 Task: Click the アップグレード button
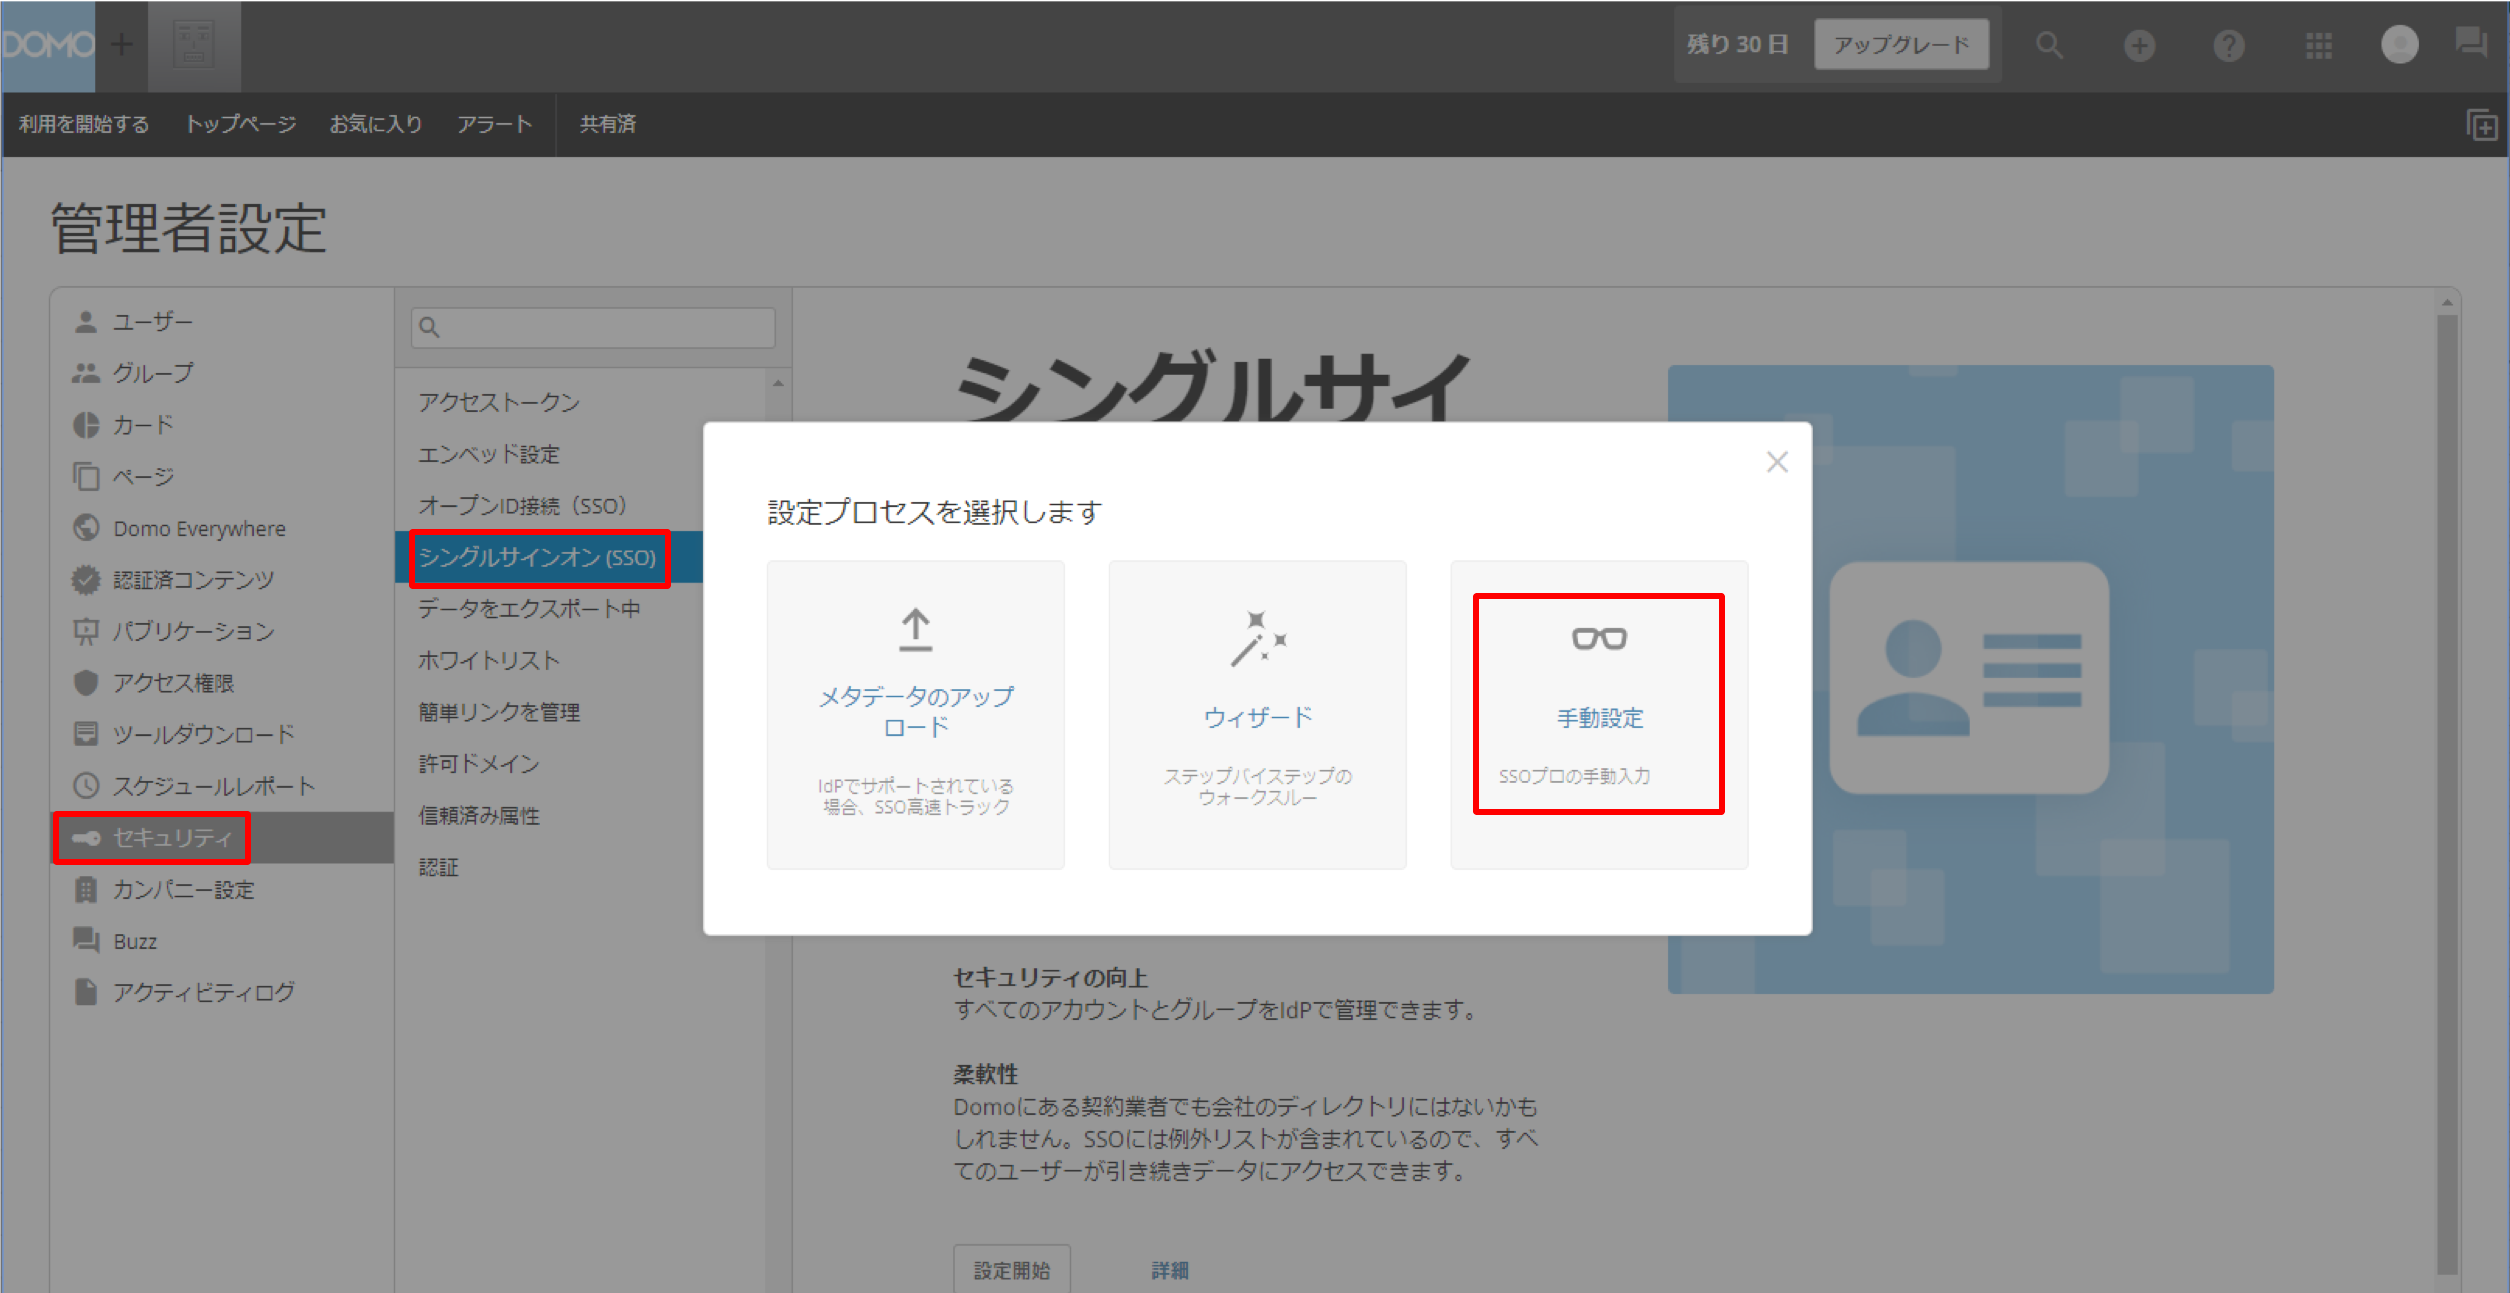[1901, 45]
